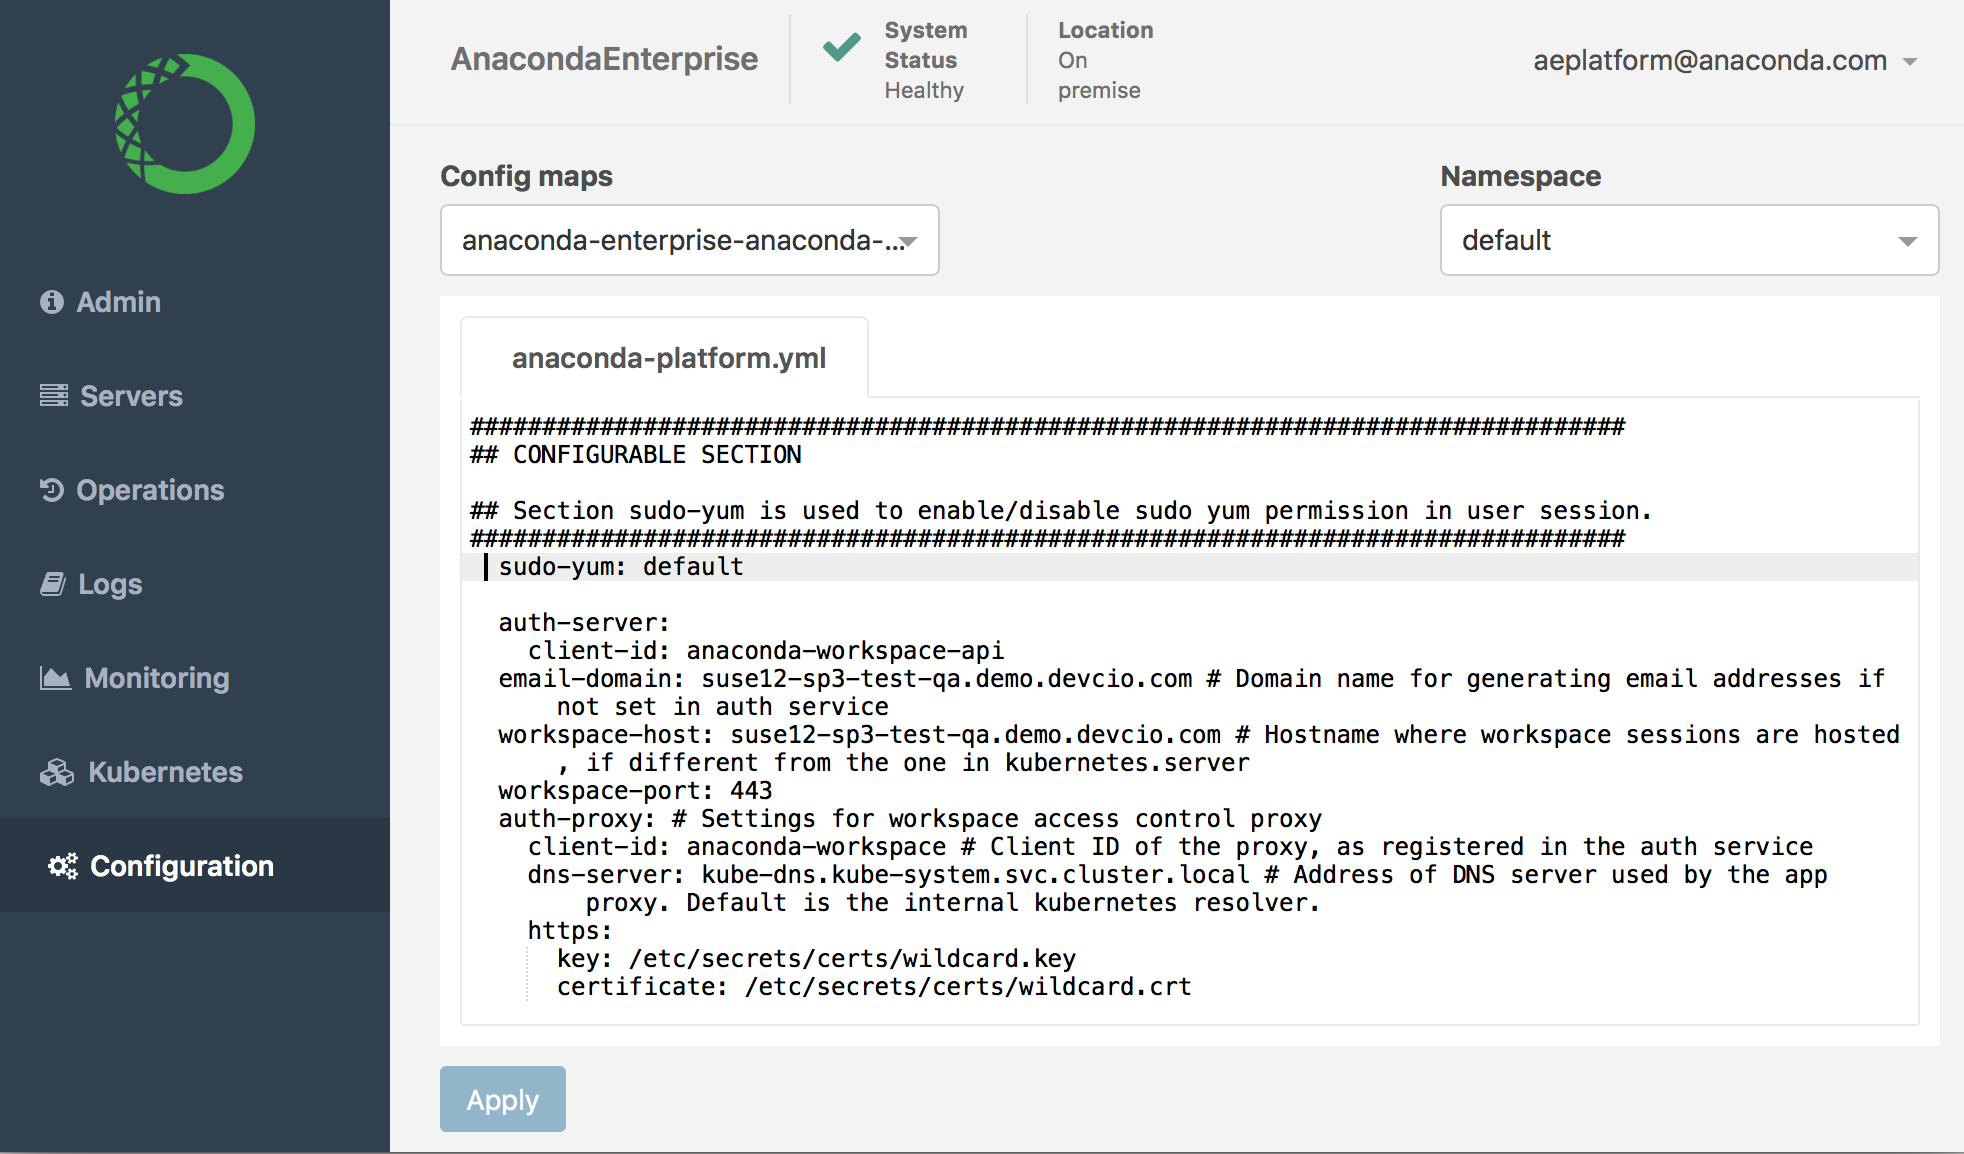The width and height of the screenshot is (1964, 1154).
Task: Click the AnacondaEnterprise title link
Action: pyautogui.click(x=604, y=59)
